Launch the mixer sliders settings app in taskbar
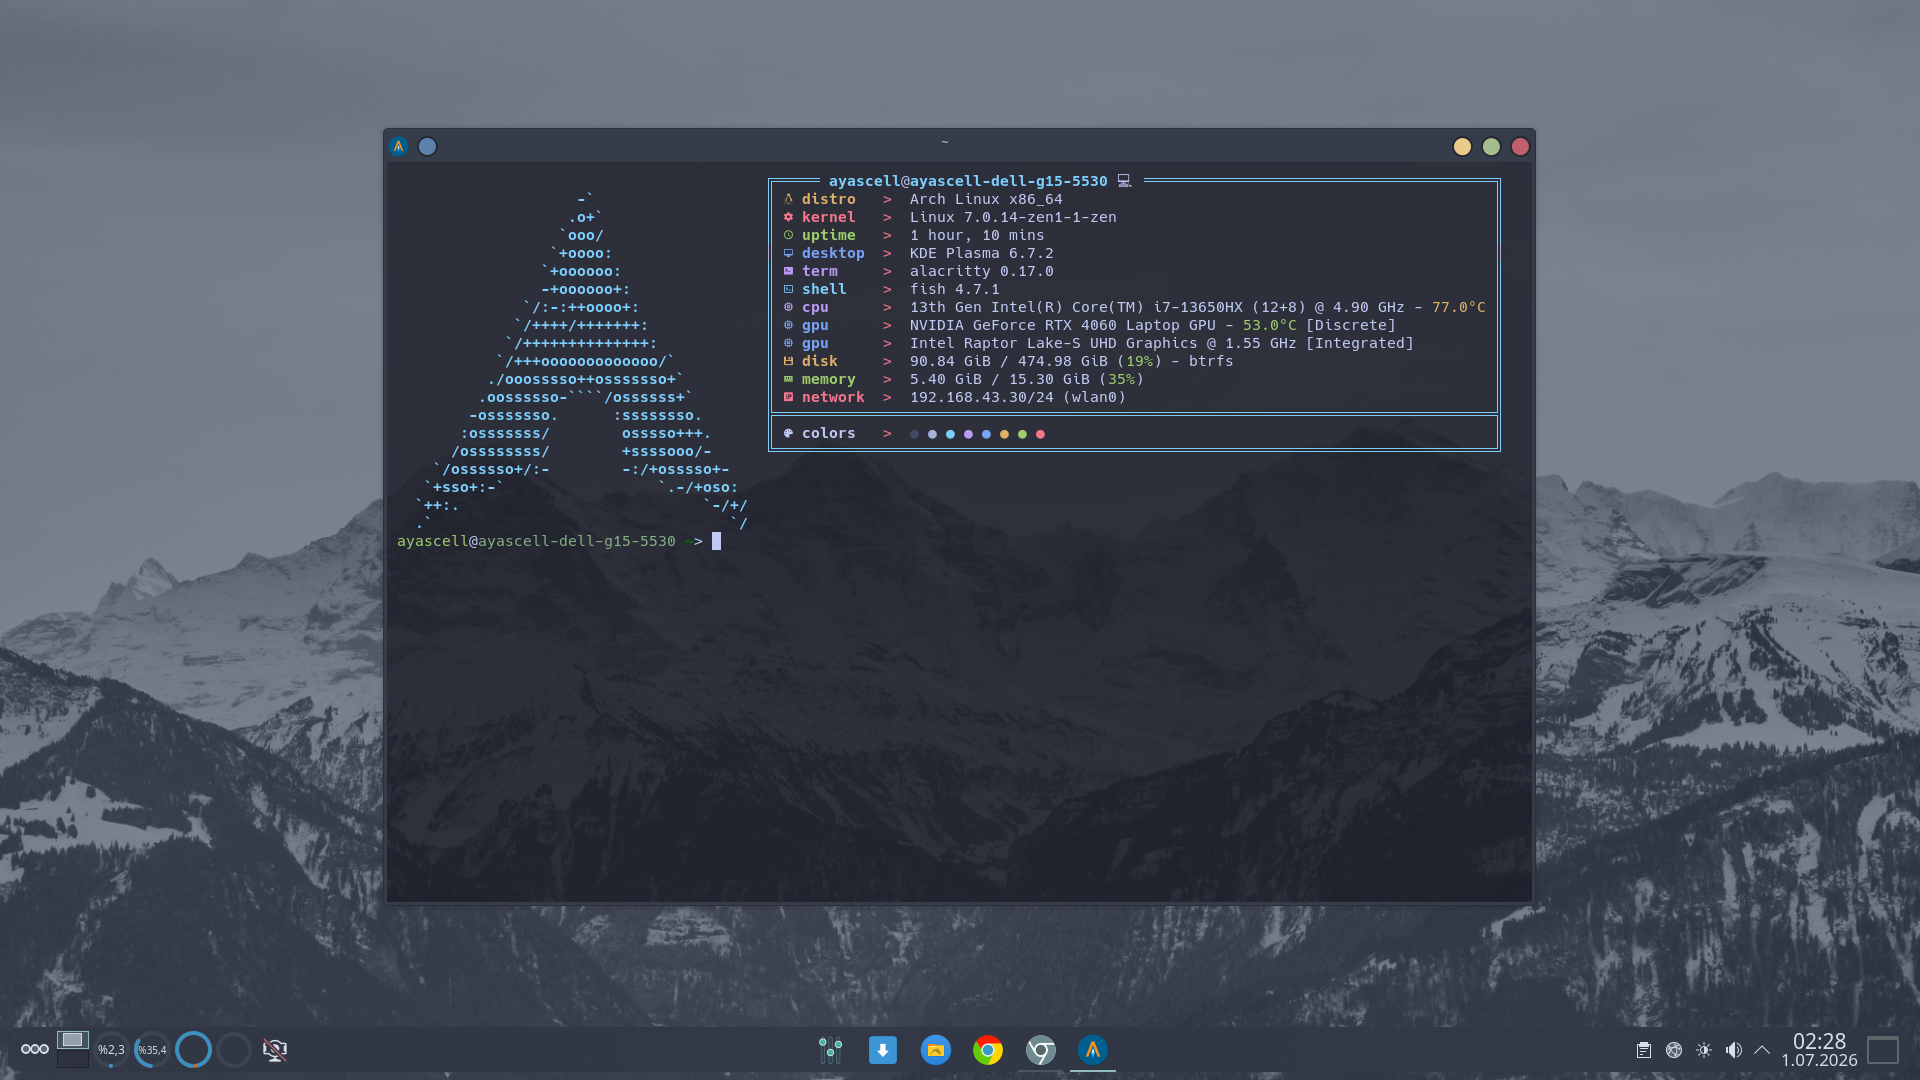The image size is (1920, 1080). coord(830,1050)
